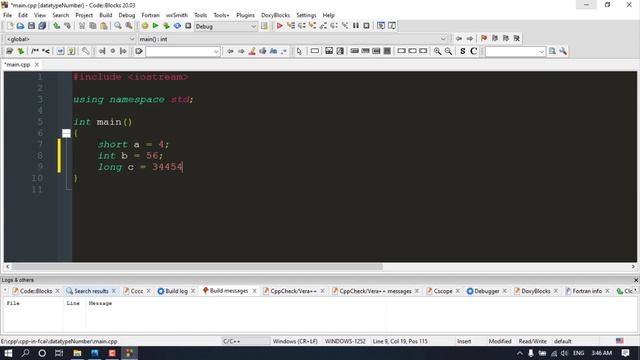Click the Toggle bookmark flag icon
This screenshot has width=640, height=360.
pos(484,38)
